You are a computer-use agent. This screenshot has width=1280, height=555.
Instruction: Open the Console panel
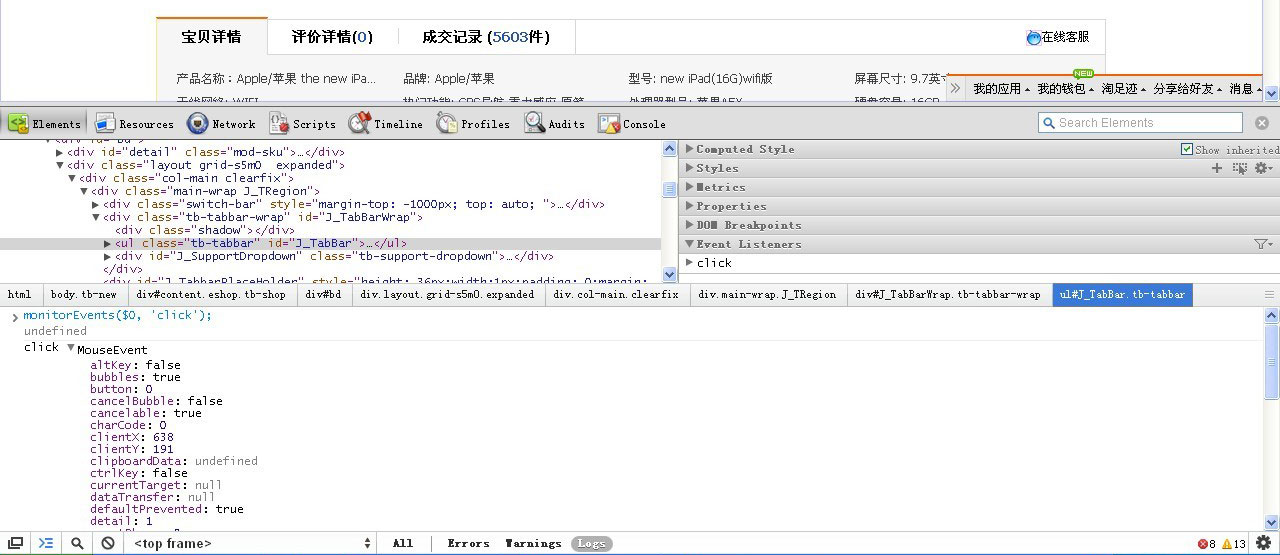[x=632, y=124]
